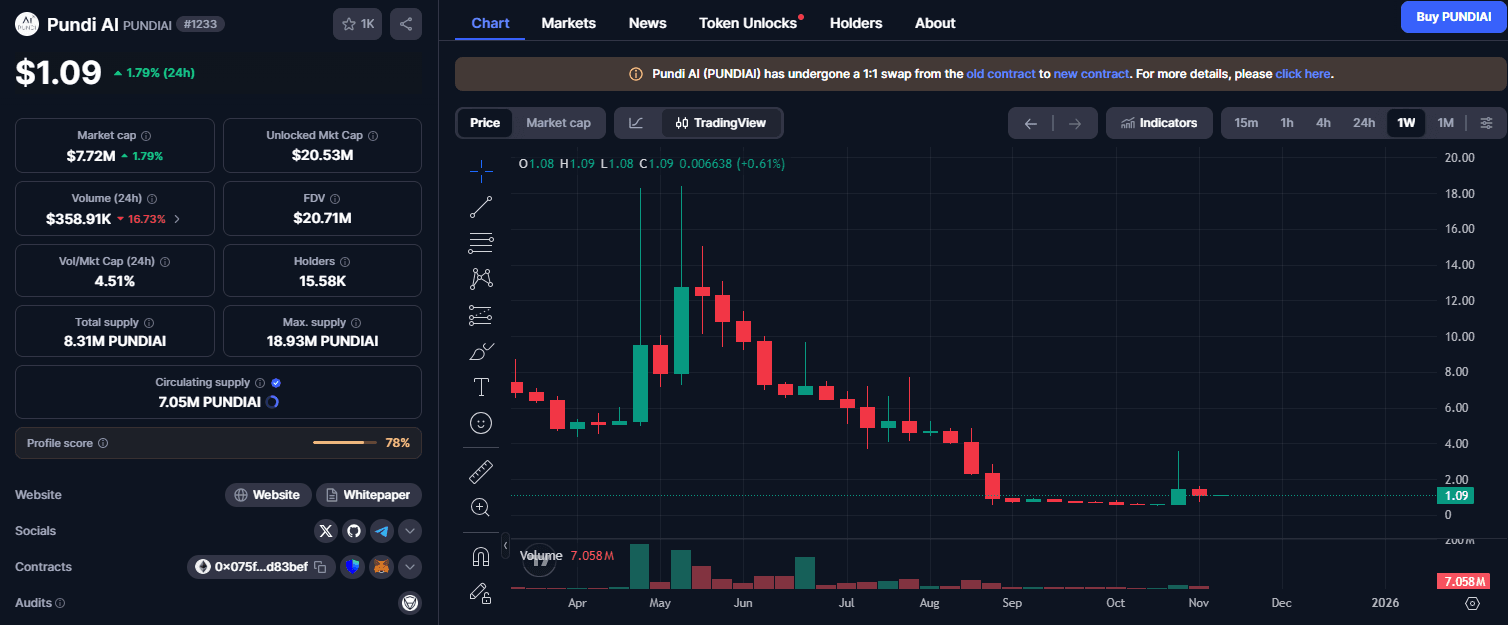Image resolution: width=1508 pixels, height=625 pixels.
Task: Activate the zoom-in tool on chart toolbar
Action: [481, 507]
